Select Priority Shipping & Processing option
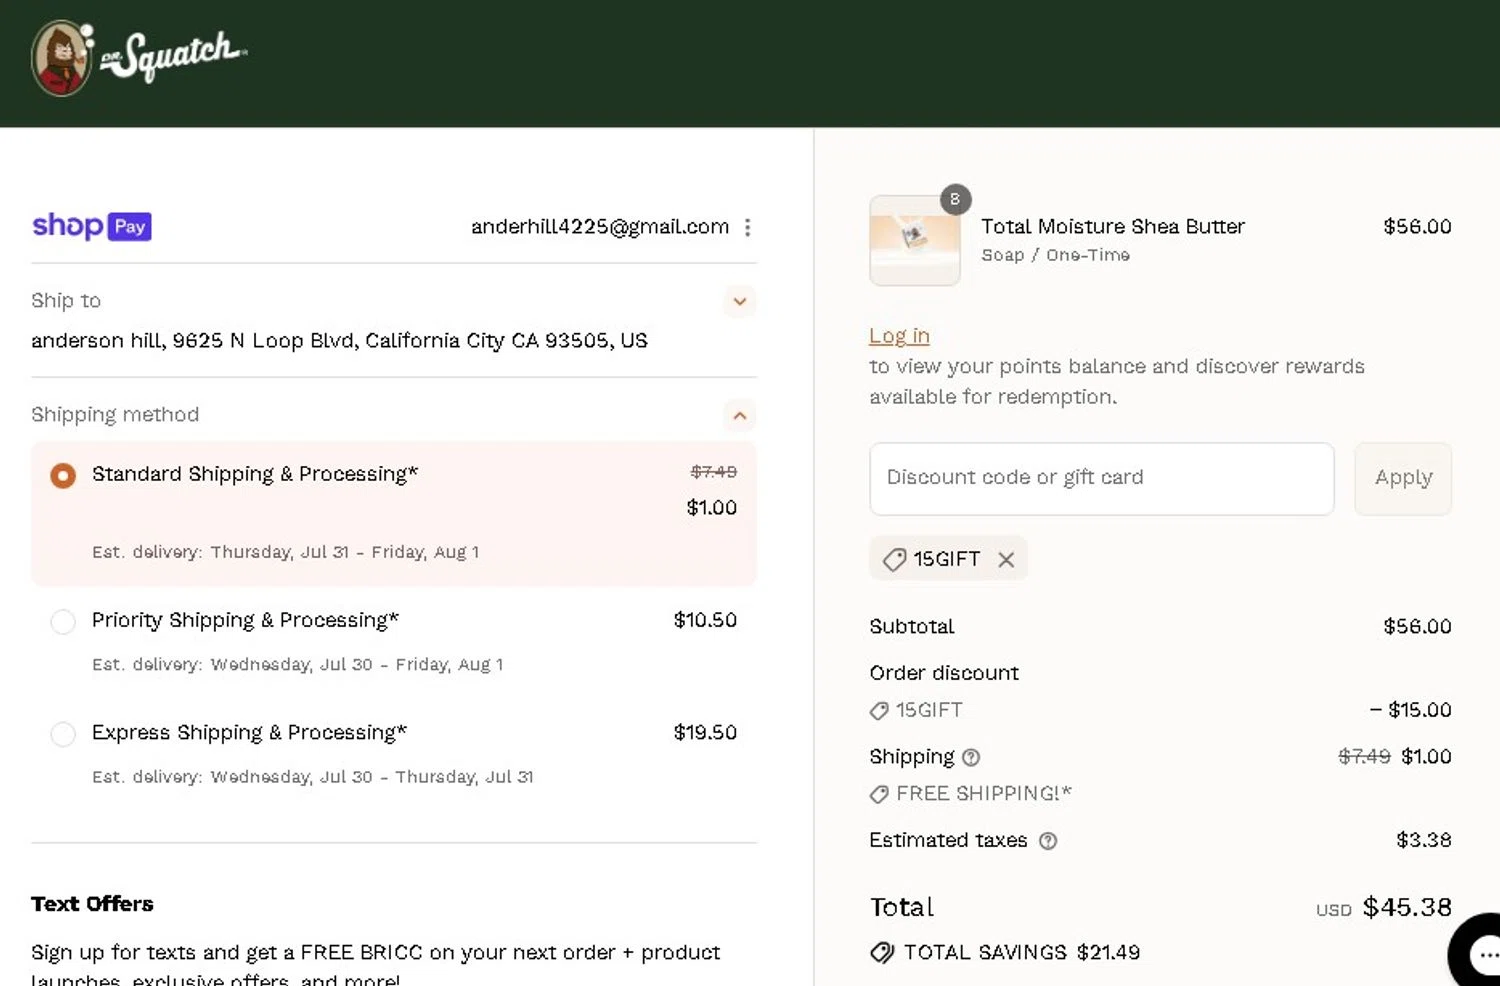This screenshot has width=1500, height=986. 63,621
